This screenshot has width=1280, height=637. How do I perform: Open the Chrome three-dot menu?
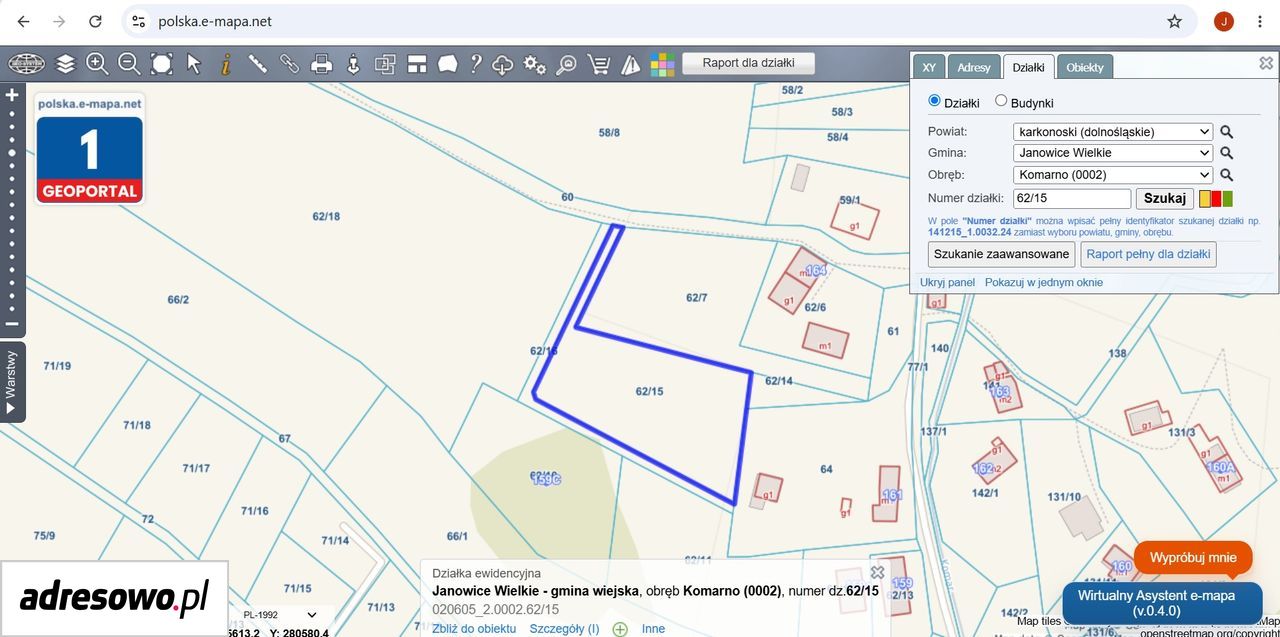(1259, 21)
